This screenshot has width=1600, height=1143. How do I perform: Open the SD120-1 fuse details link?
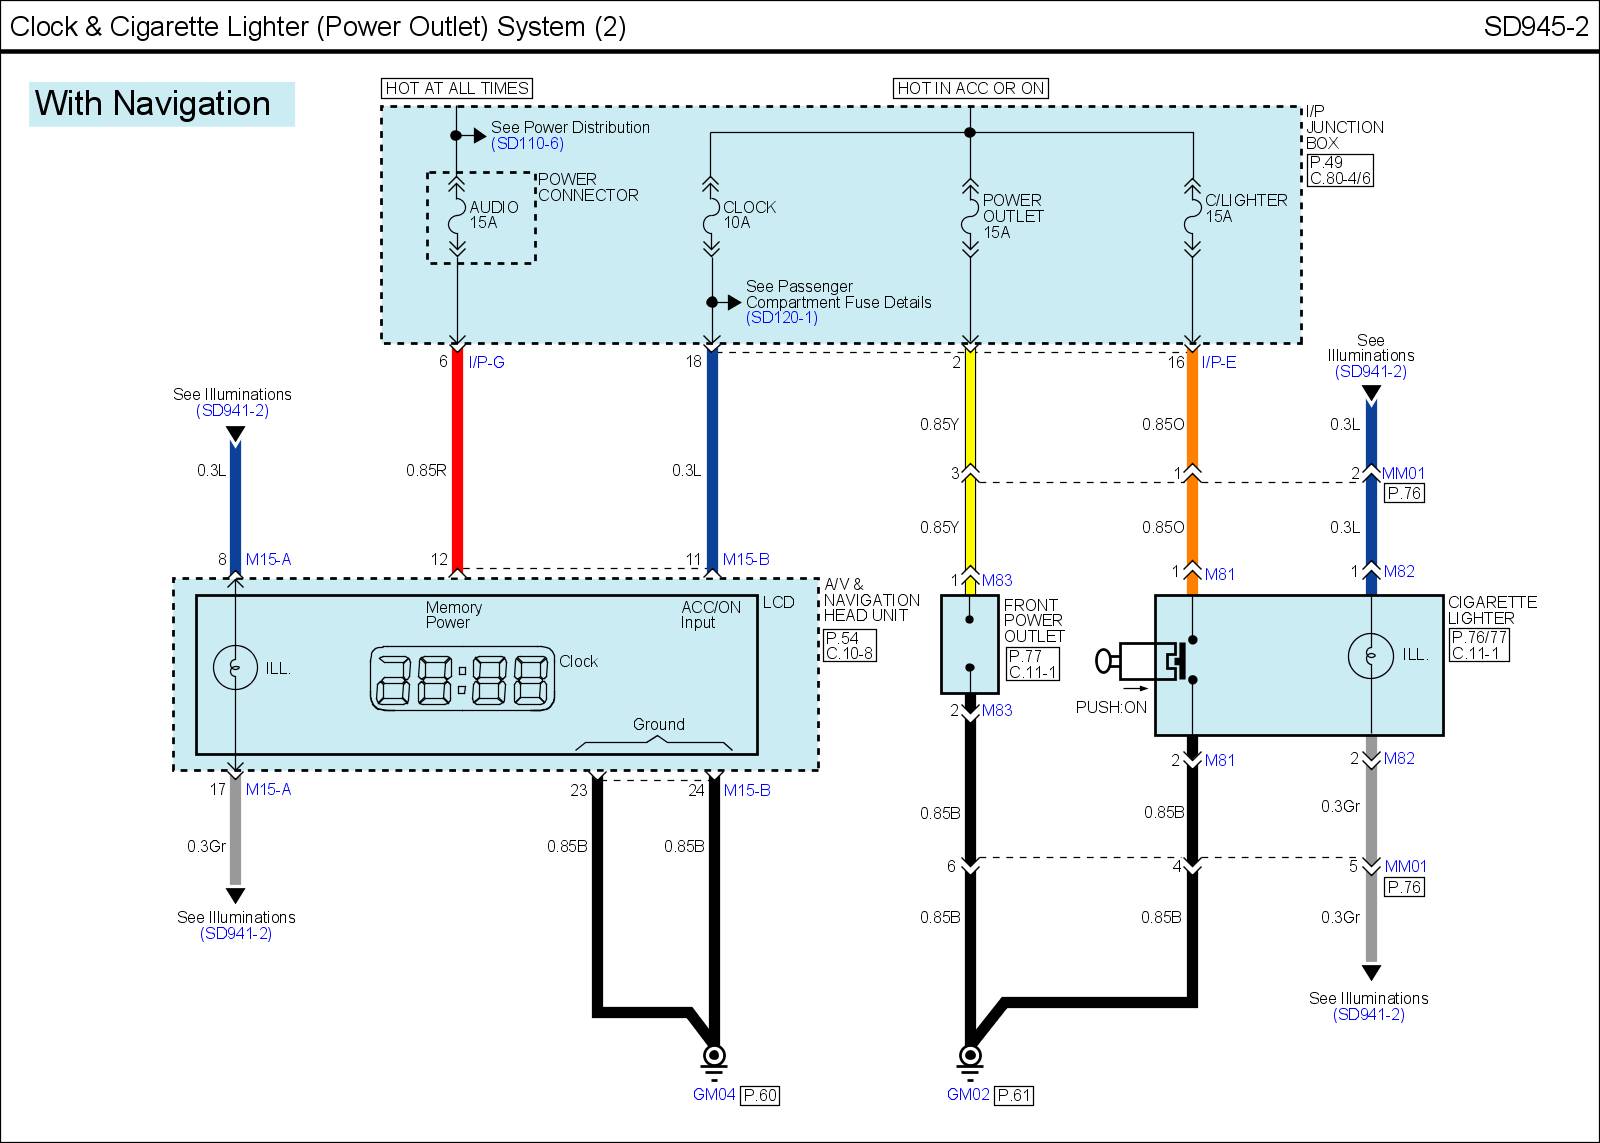tap(781, 318)
